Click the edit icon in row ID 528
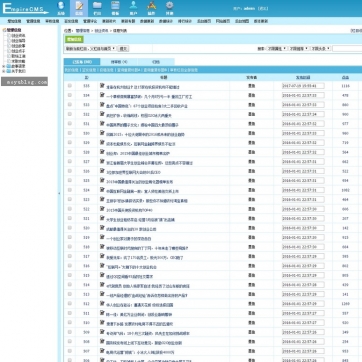 102,152
